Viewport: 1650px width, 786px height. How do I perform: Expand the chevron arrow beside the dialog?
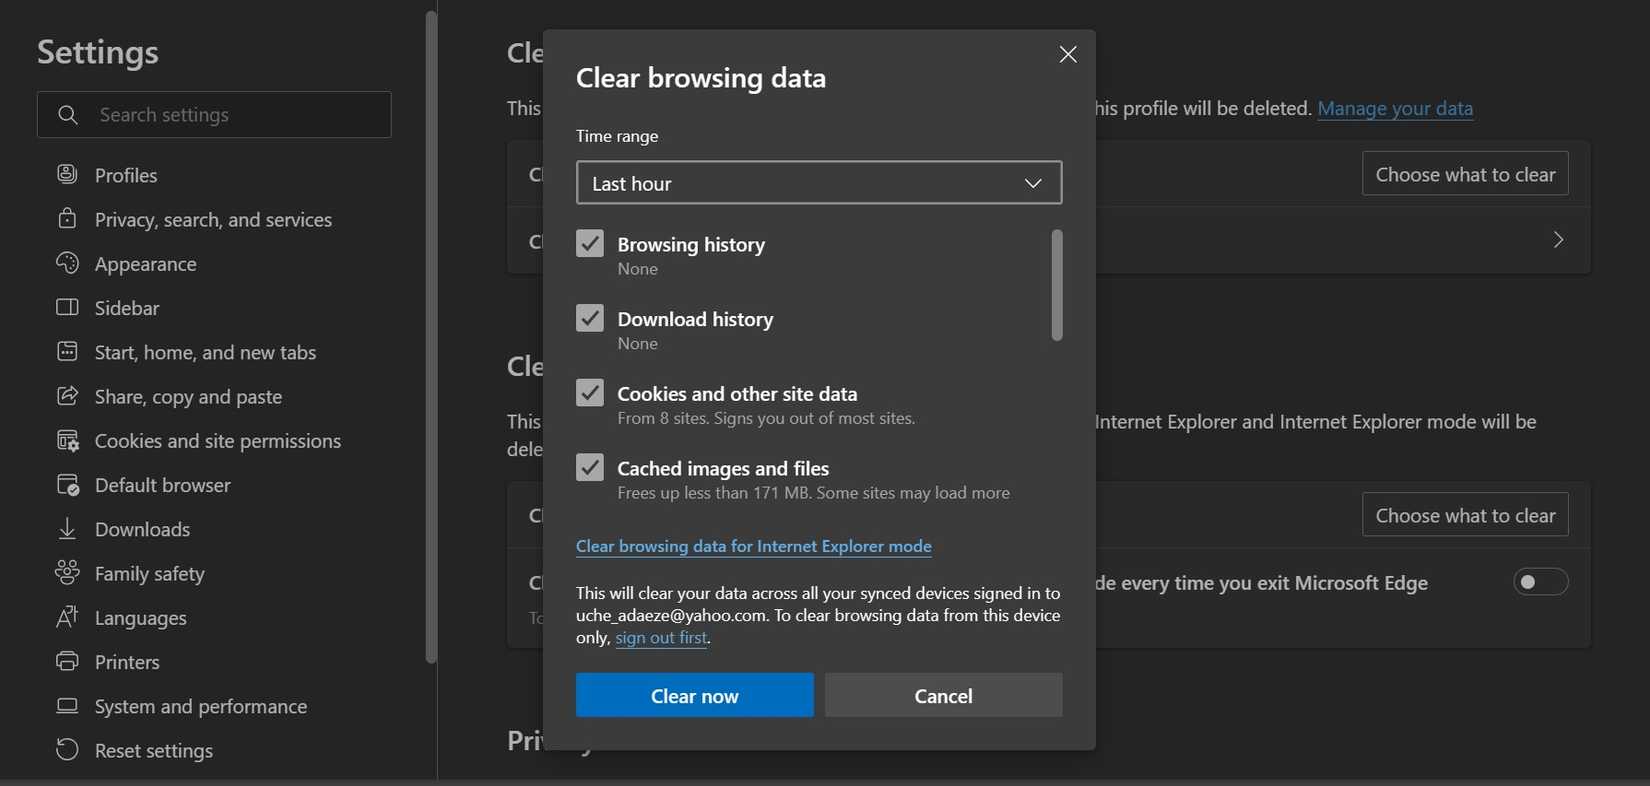1558,240
